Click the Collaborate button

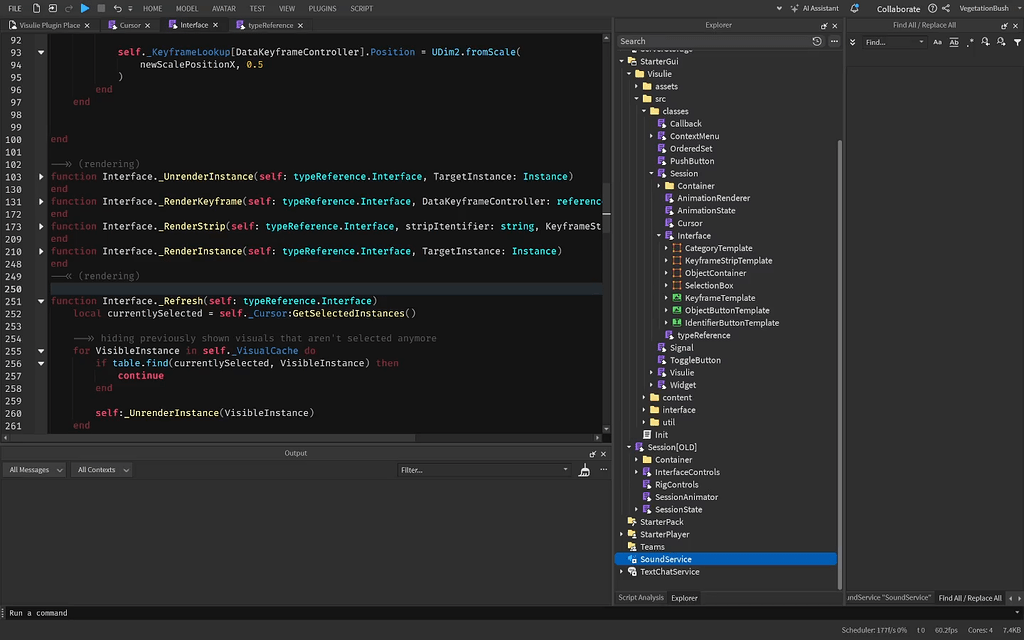(897, 8)
